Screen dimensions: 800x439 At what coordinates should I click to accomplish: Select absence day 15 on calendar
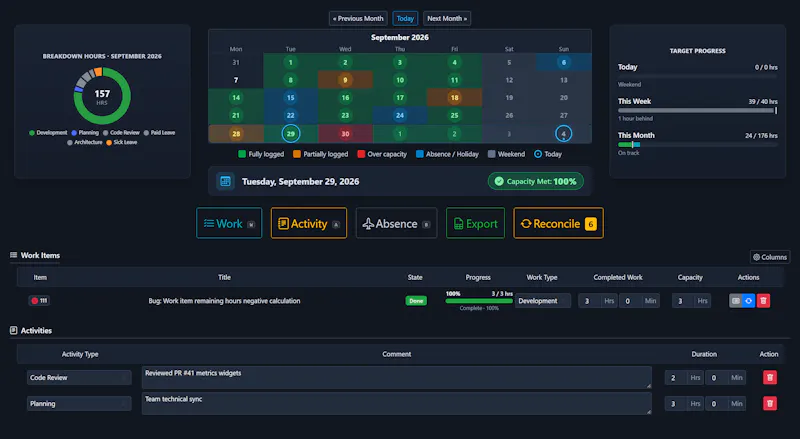point(291,97)
